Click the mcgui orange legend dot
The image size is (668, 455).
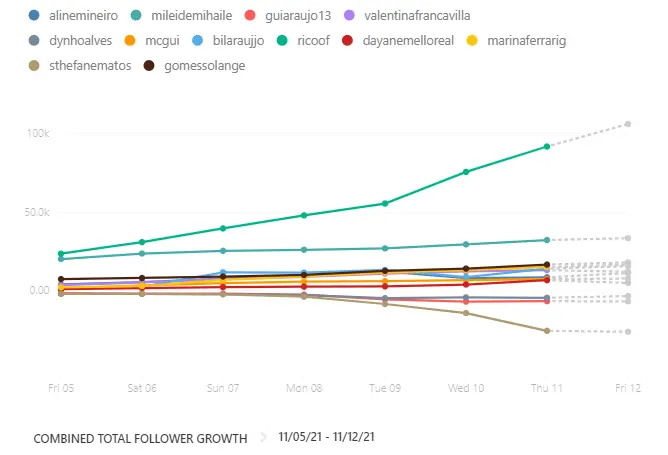click(x=129, y=41)
